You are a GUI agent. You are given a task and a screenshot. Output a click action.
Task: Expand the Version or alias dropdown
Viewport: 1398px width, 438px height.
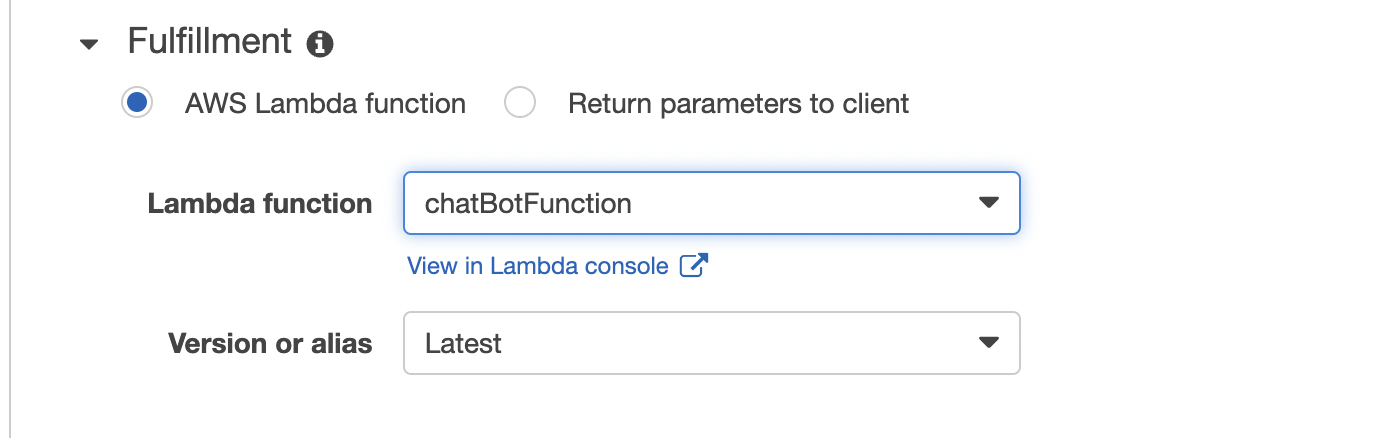(x=712, y=343)
